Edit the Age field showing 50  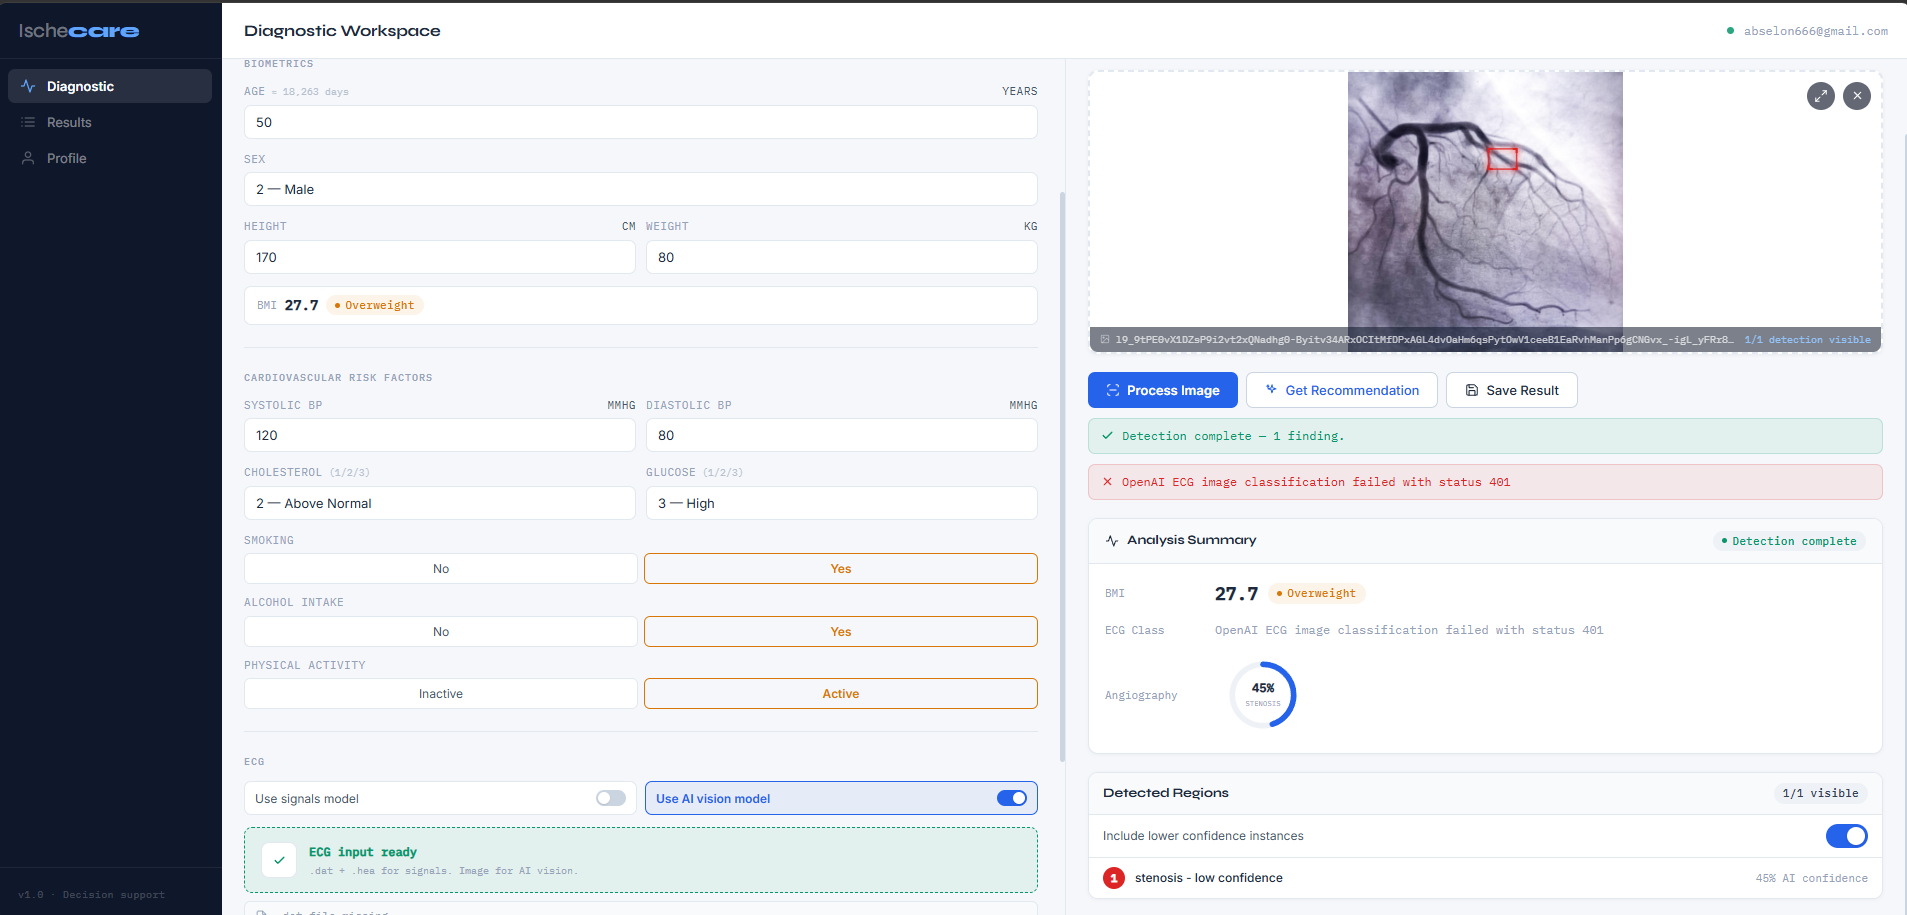[x=640, y=122]
